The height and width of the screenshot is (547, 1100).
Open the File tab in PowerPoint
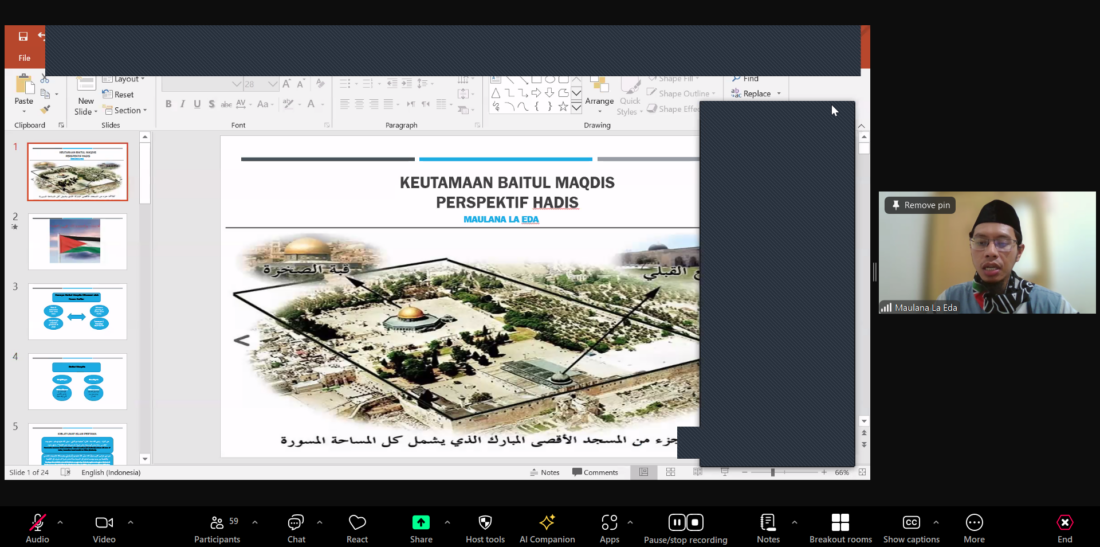coord(24,58)
